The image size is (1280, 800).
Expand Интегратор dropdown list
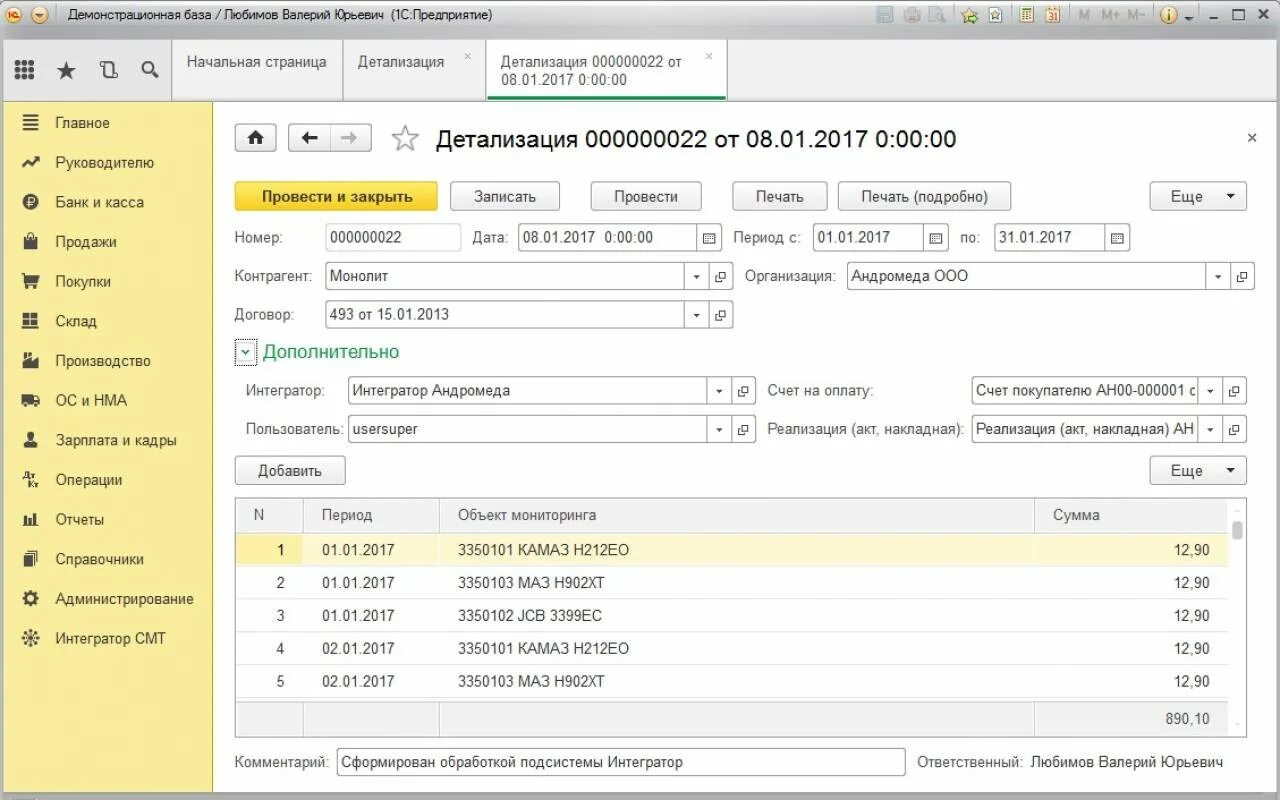[720, 391]
